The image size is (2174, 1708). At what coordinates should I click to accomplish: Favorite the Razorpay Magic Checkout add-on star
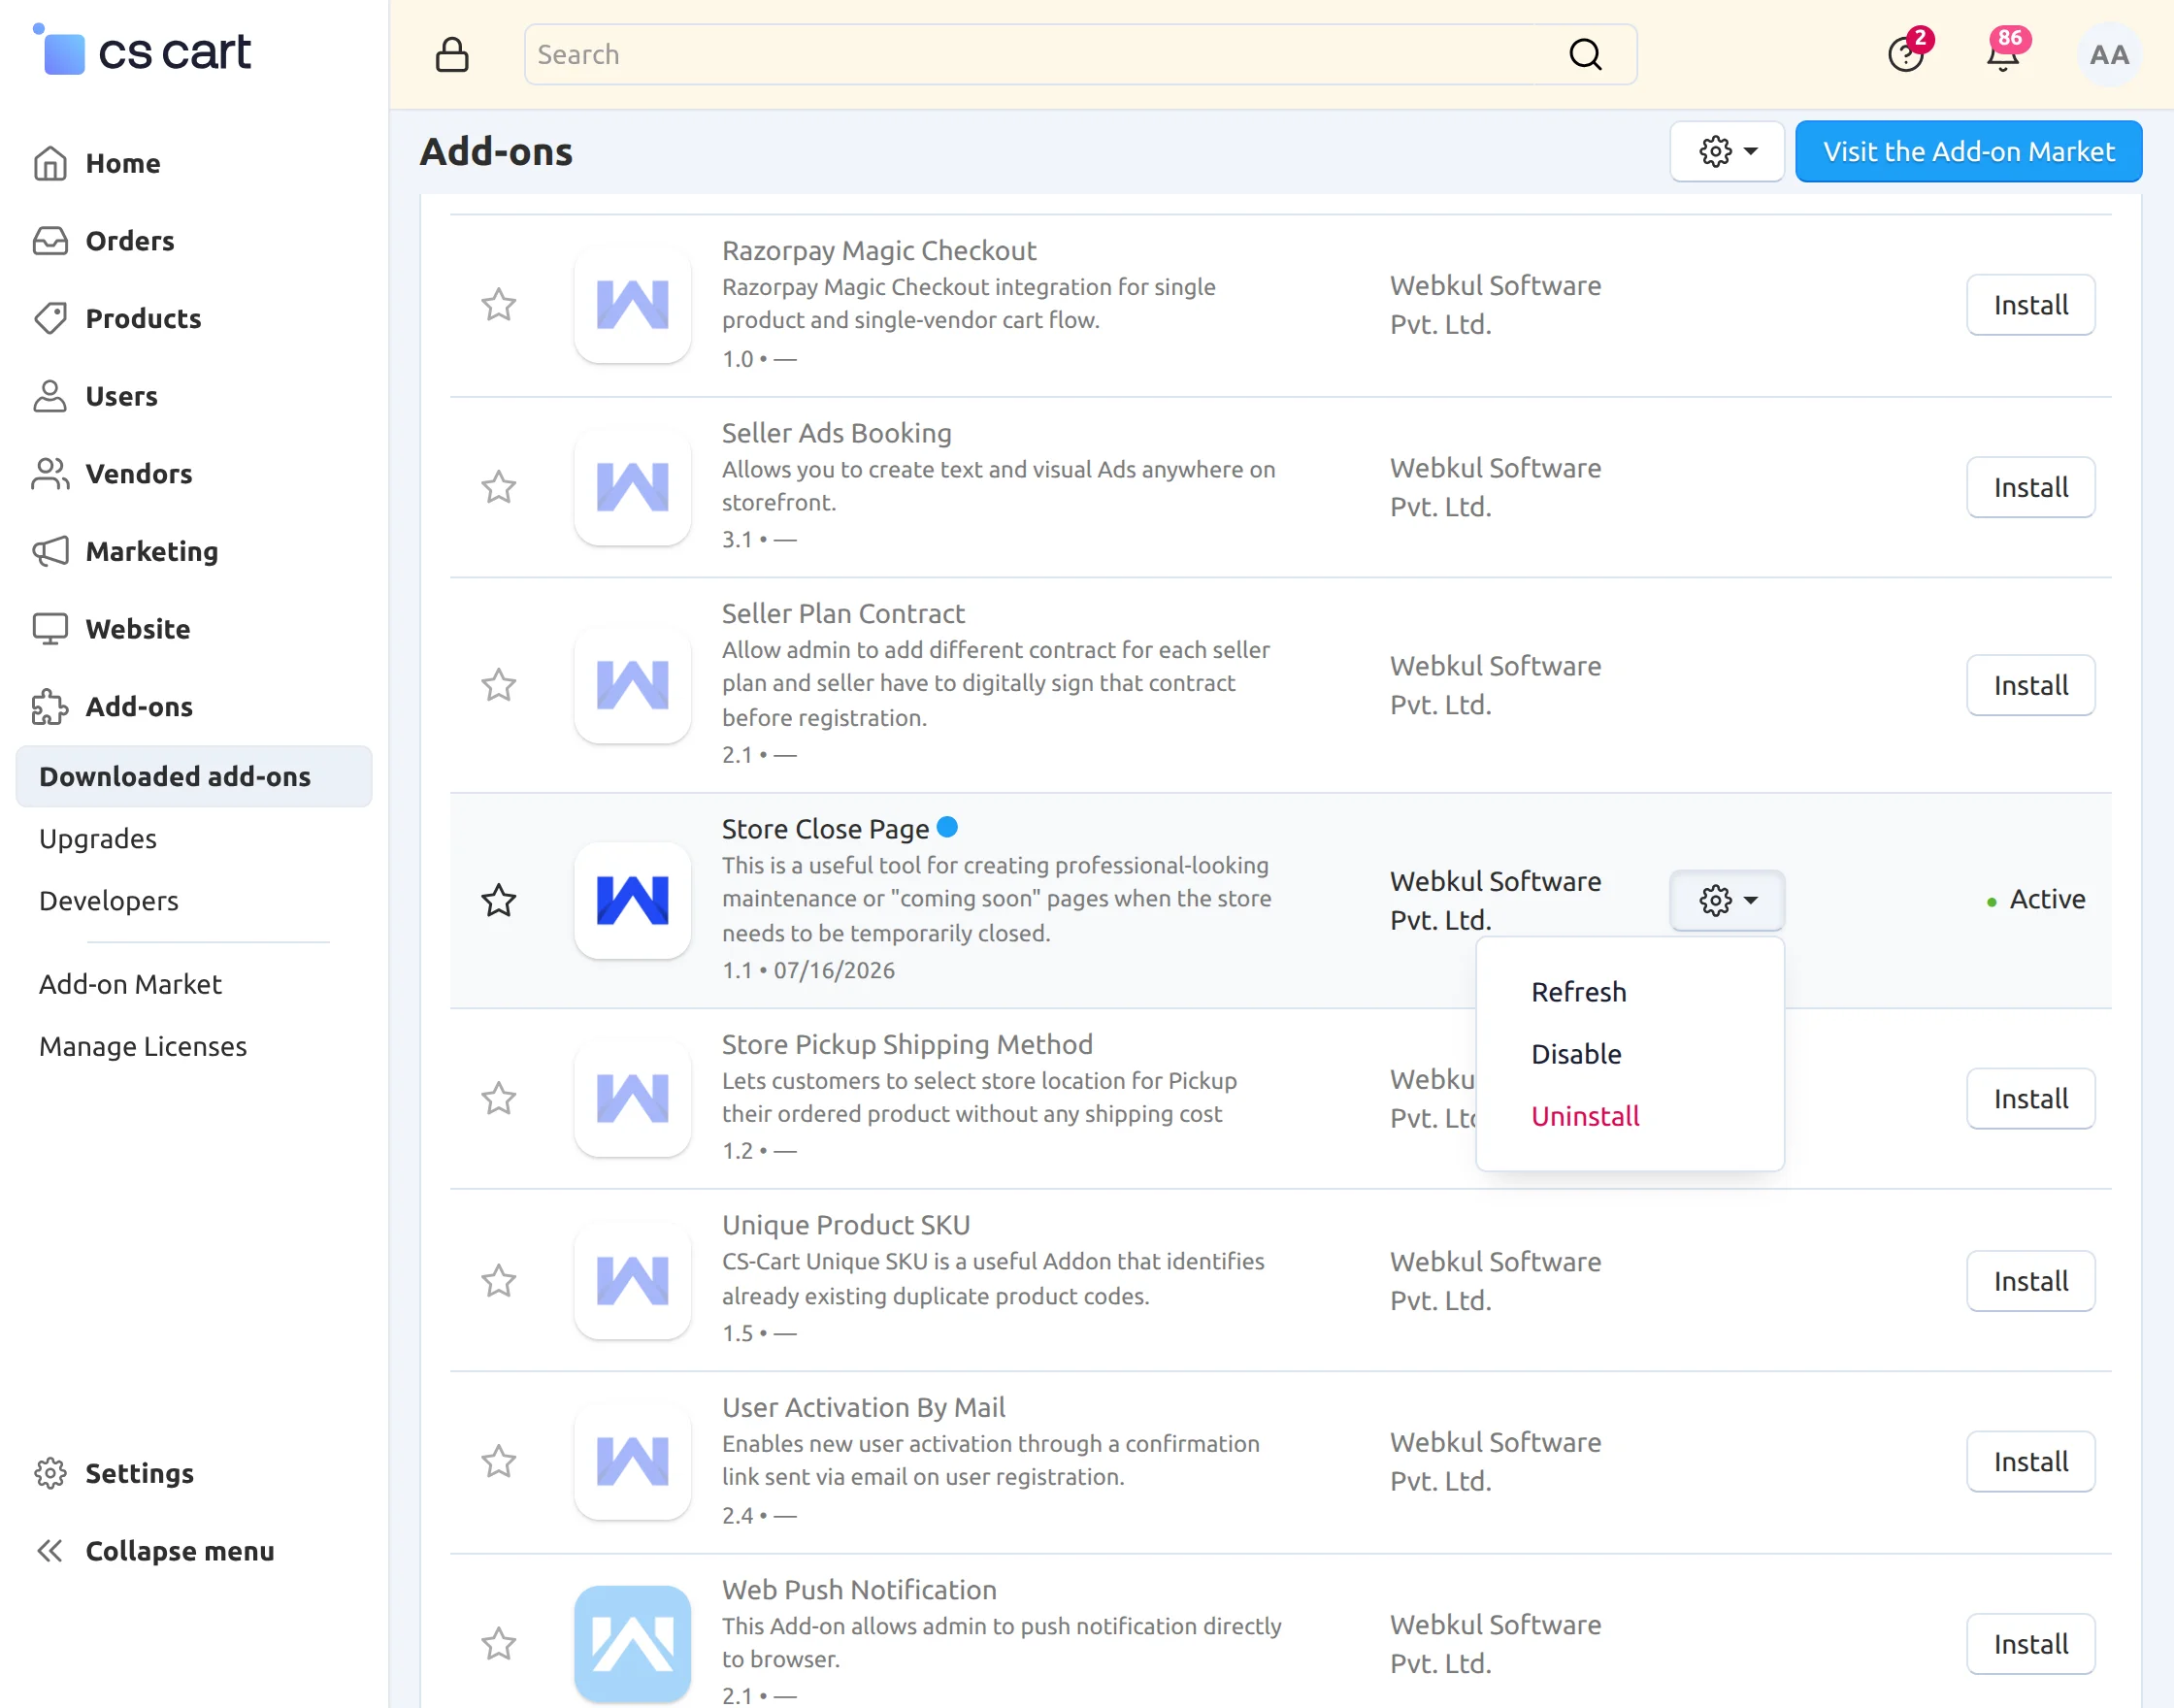point(498,304)
